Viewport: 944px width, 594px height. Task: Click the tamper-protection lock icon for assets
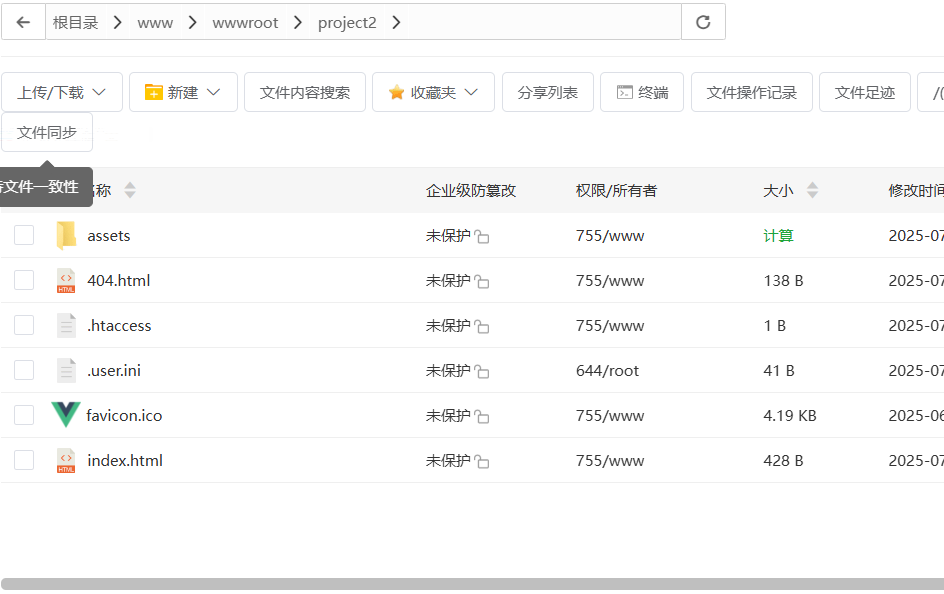(482, 237)
